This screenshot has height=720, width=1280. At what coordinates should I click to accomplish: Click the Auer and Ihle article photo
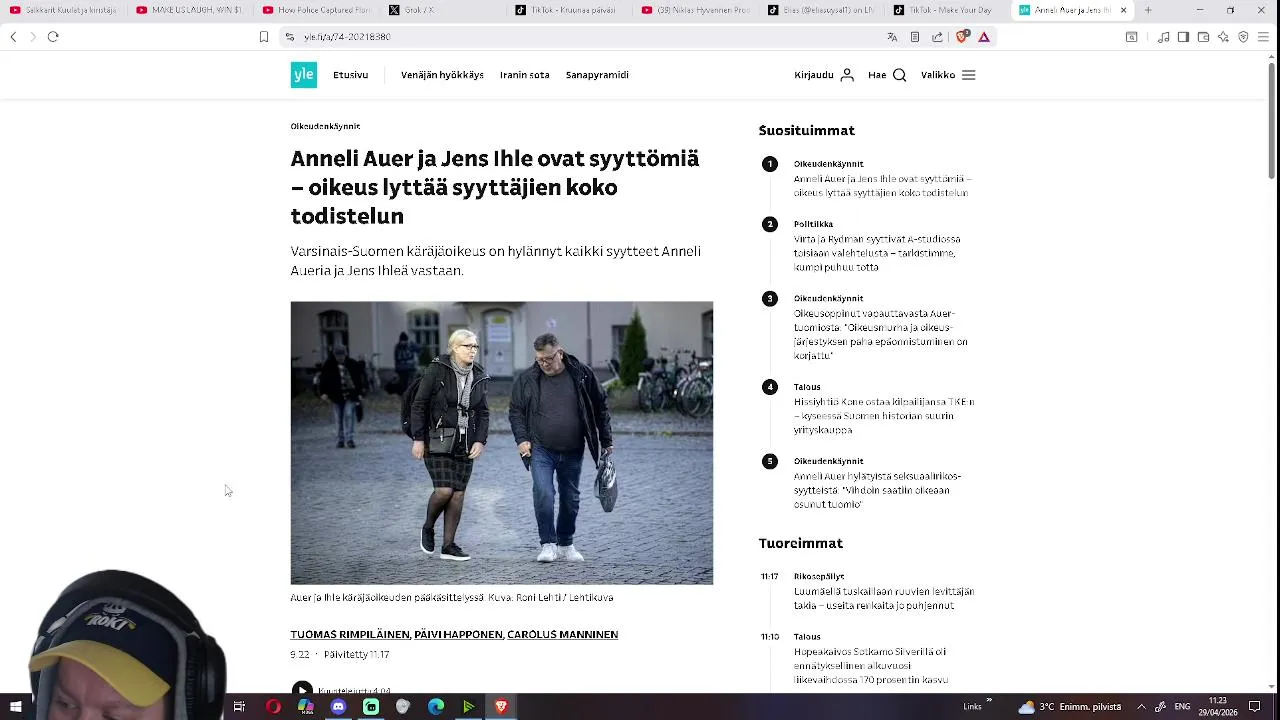click(x=502, y=443)
